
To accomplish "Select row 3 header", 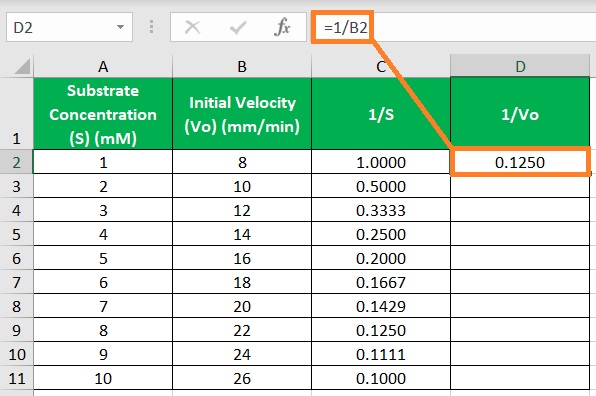I will (x=16, y=186).
